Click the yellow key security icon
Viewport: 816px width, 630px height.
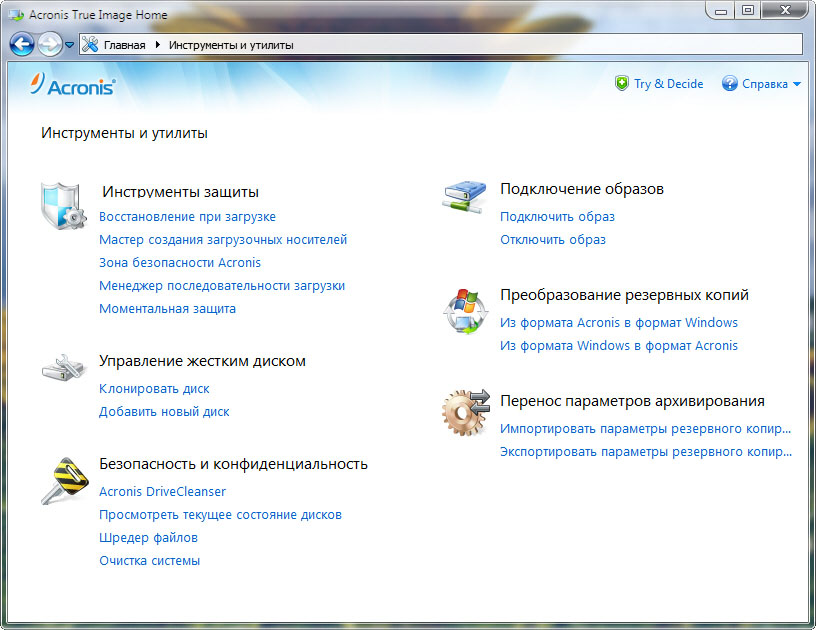(x=63, y=480)
